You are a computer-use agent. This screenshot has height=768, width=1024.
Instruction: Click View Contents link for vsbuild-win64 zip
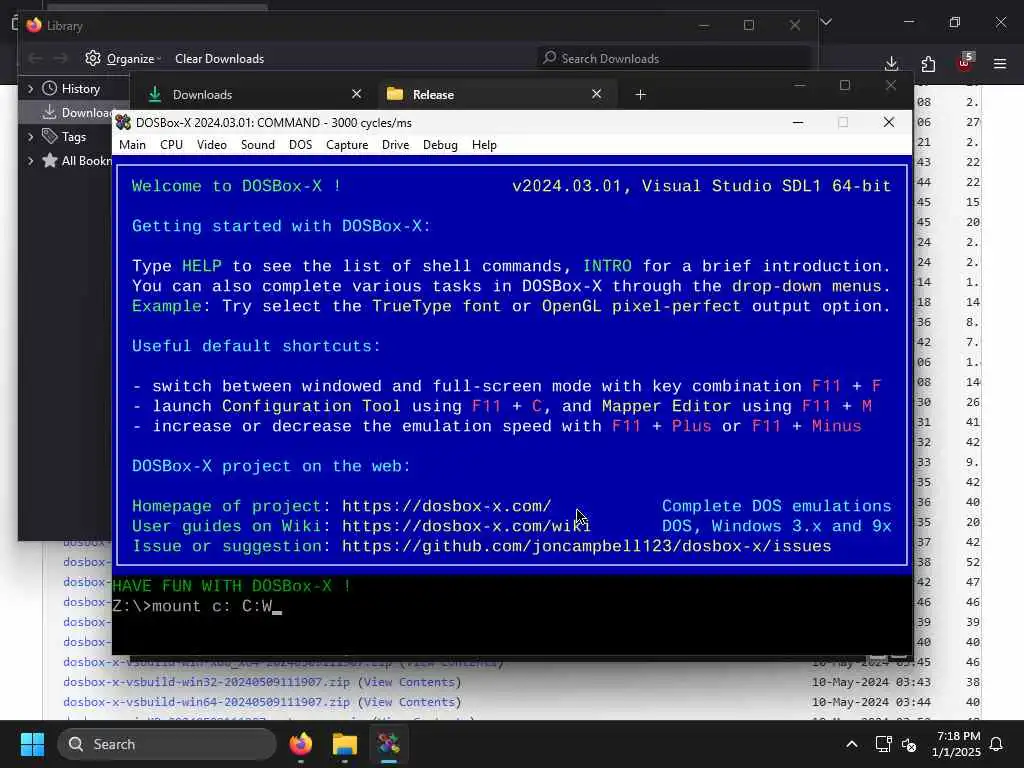point(409,702)
